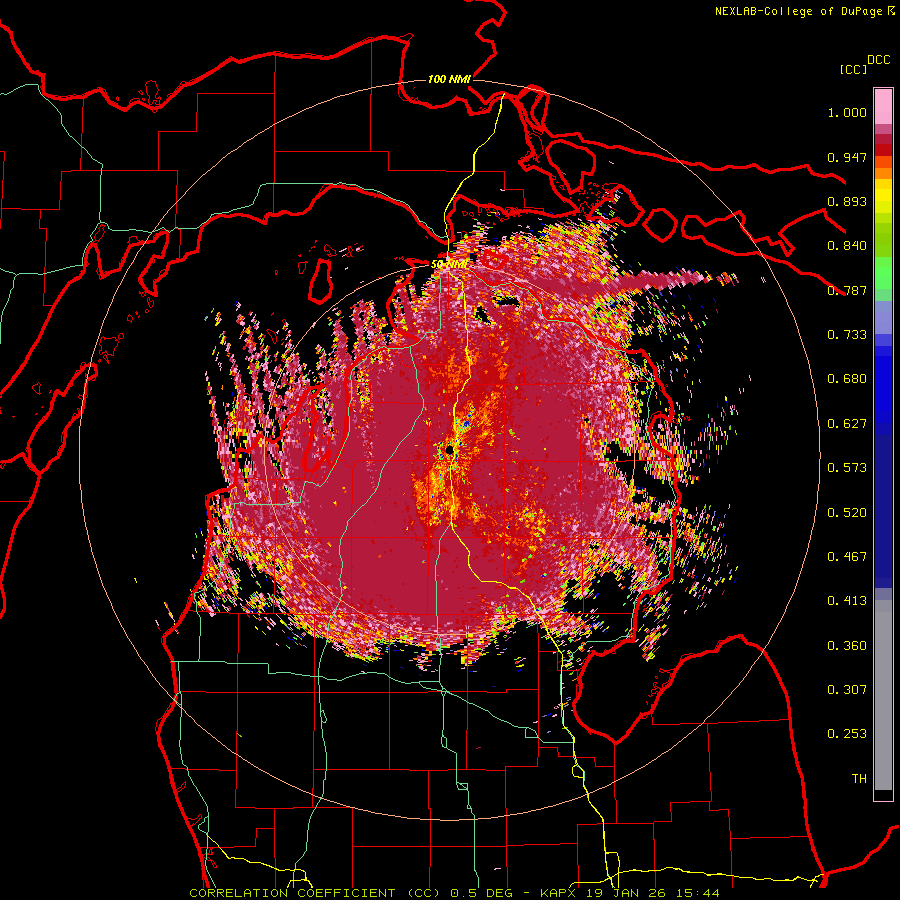Viewport: 900px width, 900px height.
Task: Click the 100 NMI range ring label
Action: (449, 79)
